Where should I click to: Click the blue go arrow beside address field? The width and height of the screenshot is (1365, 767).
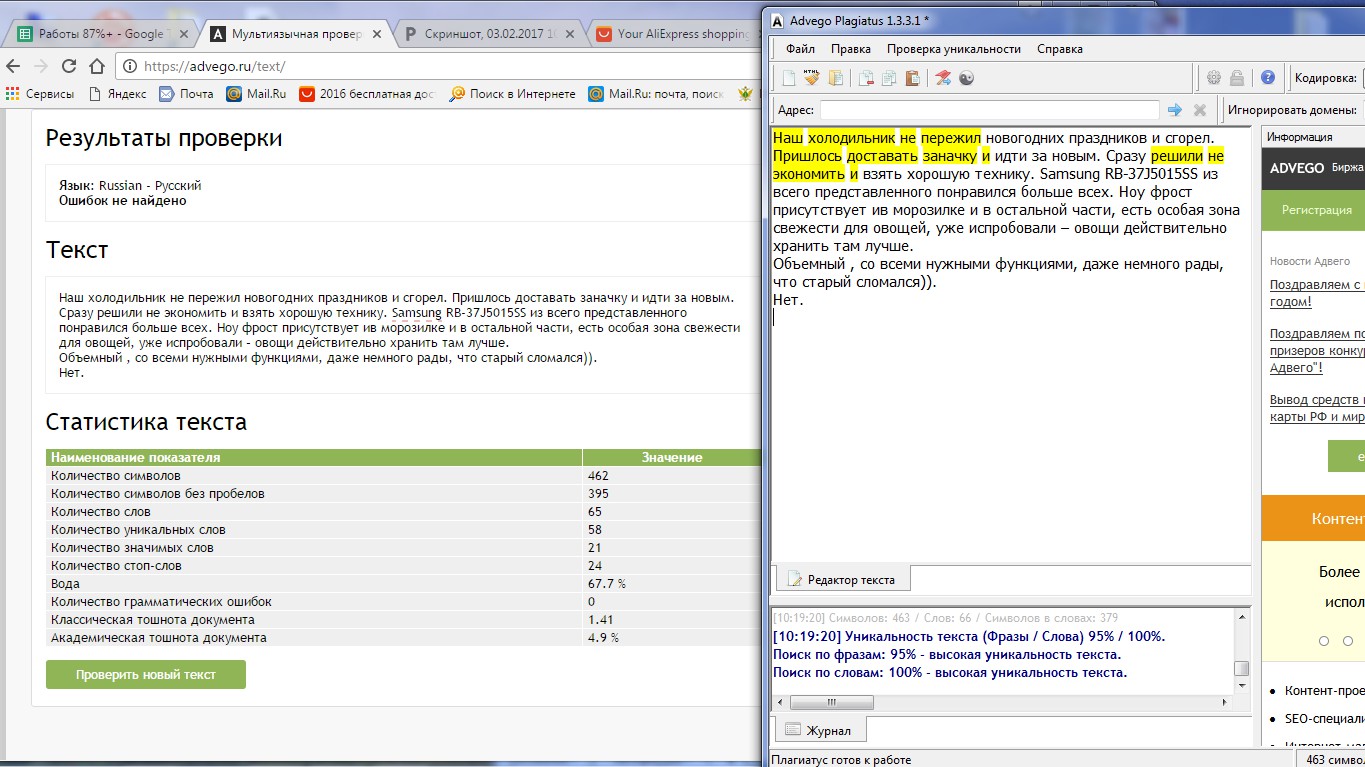(x=1175, y=110)
